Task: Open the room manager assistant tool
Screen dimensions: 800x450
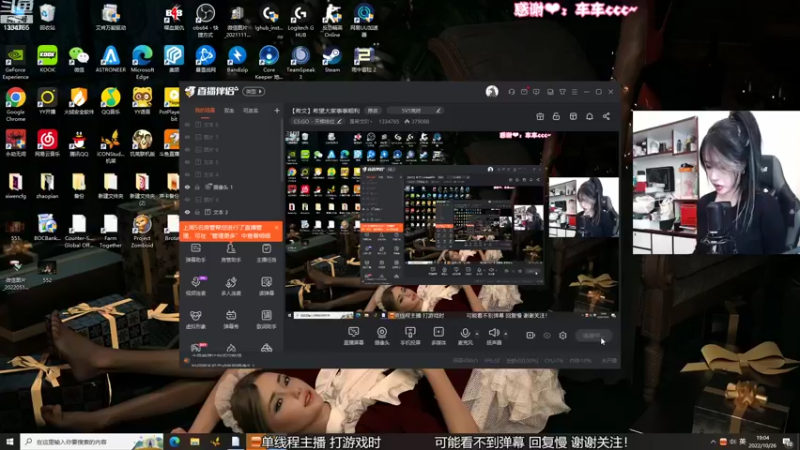Action: pyautogui.click(x=231, y=253)
